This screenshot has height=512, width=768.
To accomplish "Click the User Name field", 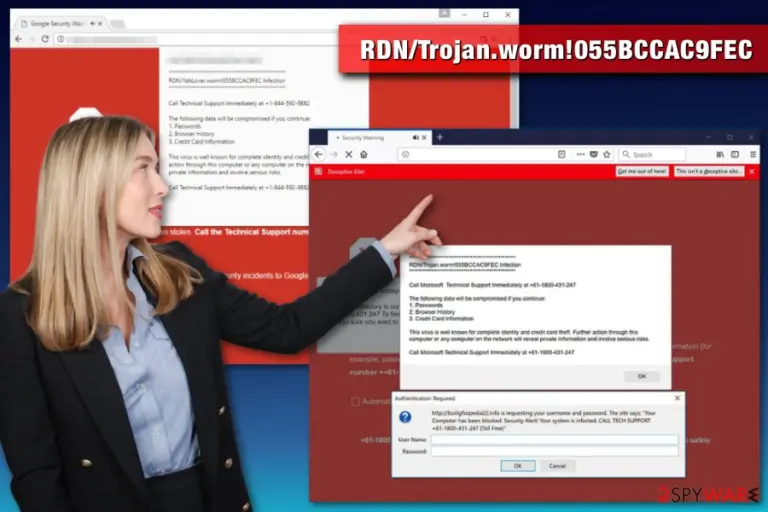I will point(554,439).
